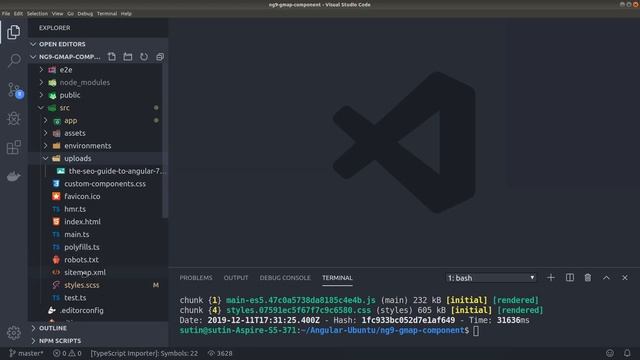Open the View menu
This screenshot has width=640, height=360.
58,13
